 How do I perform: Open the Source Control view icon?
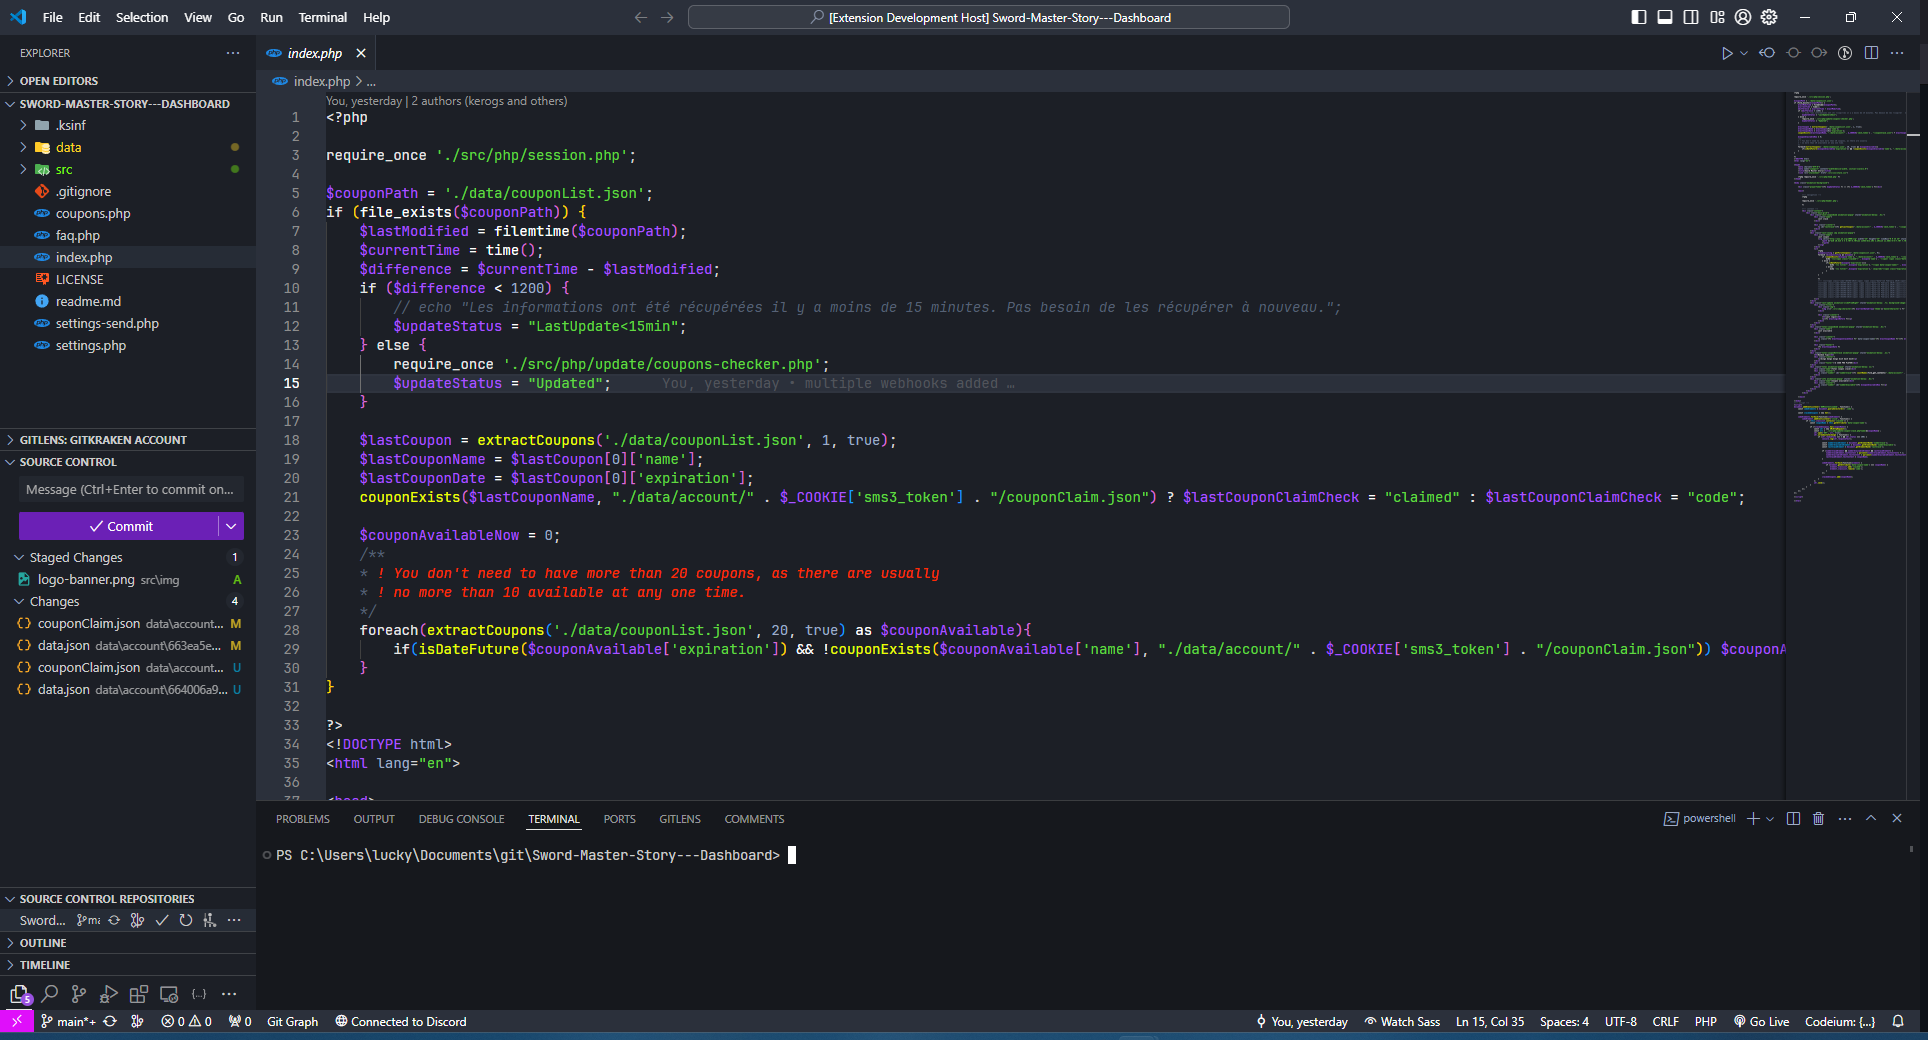79,994
